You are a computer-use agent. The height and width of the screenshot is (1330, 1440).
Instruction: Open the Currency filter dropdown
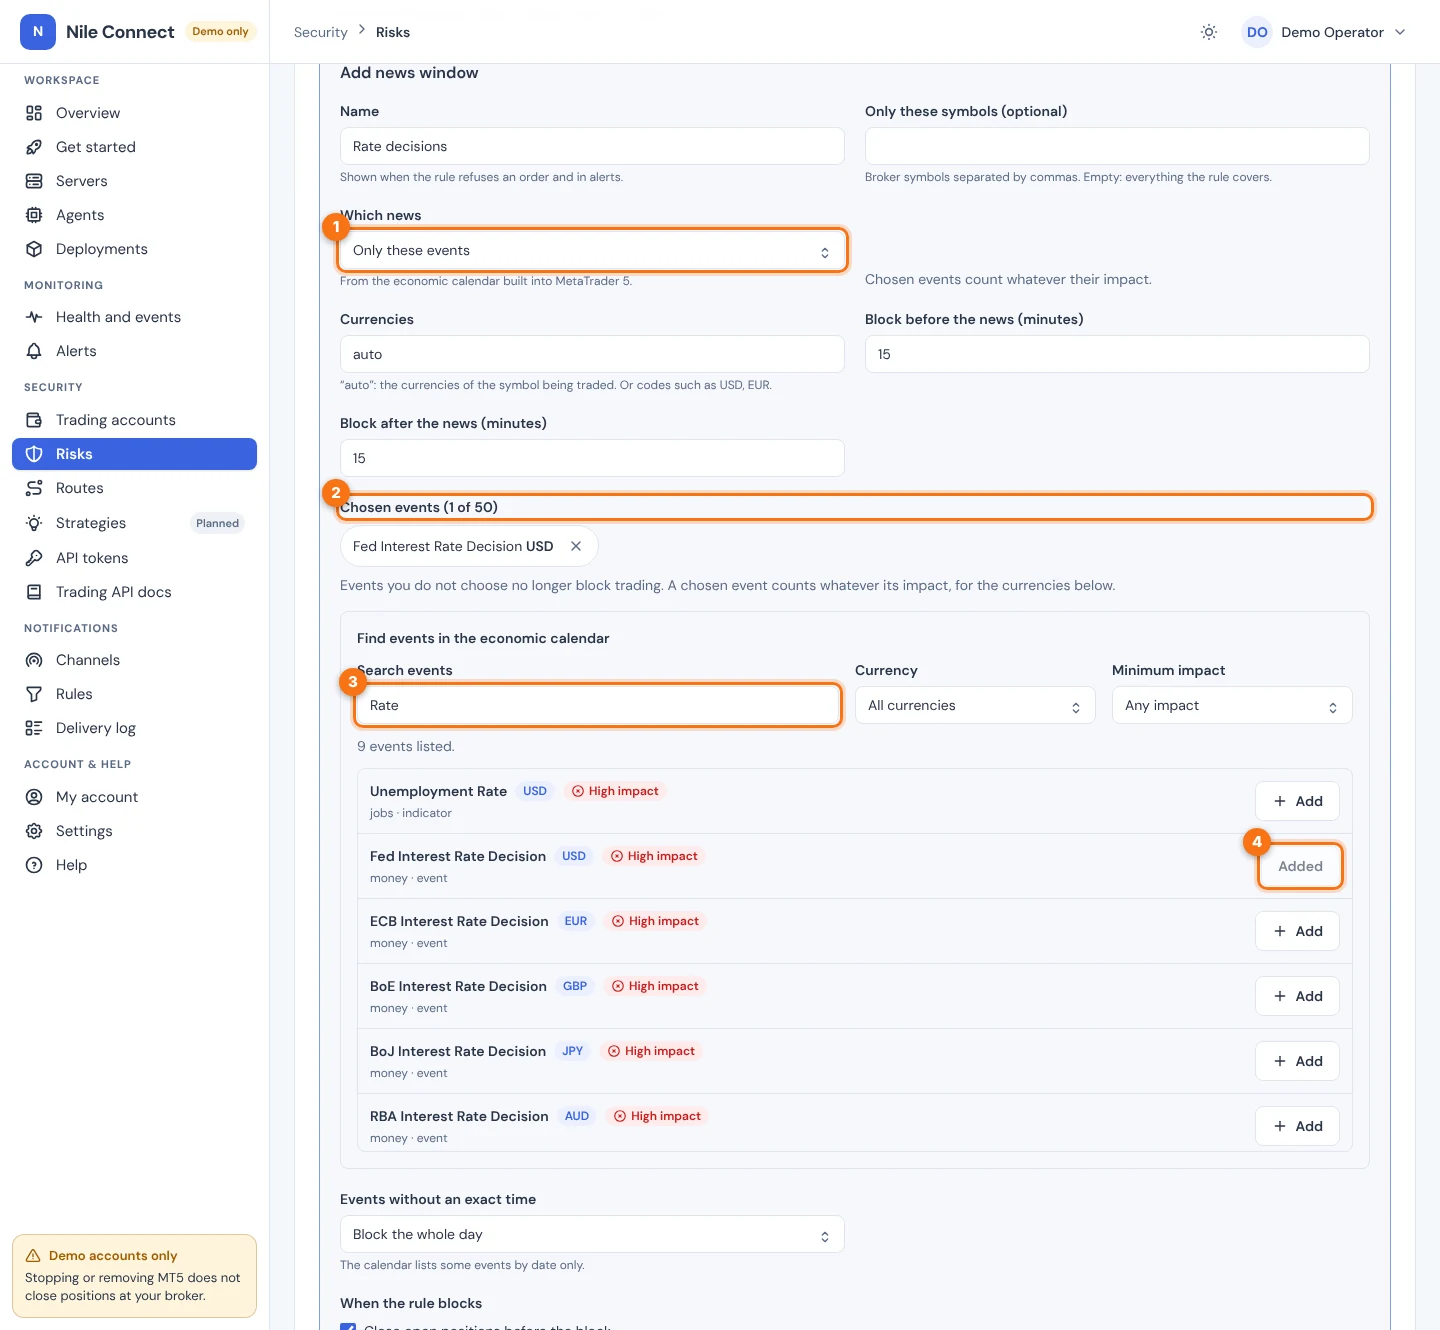point(975,705)
